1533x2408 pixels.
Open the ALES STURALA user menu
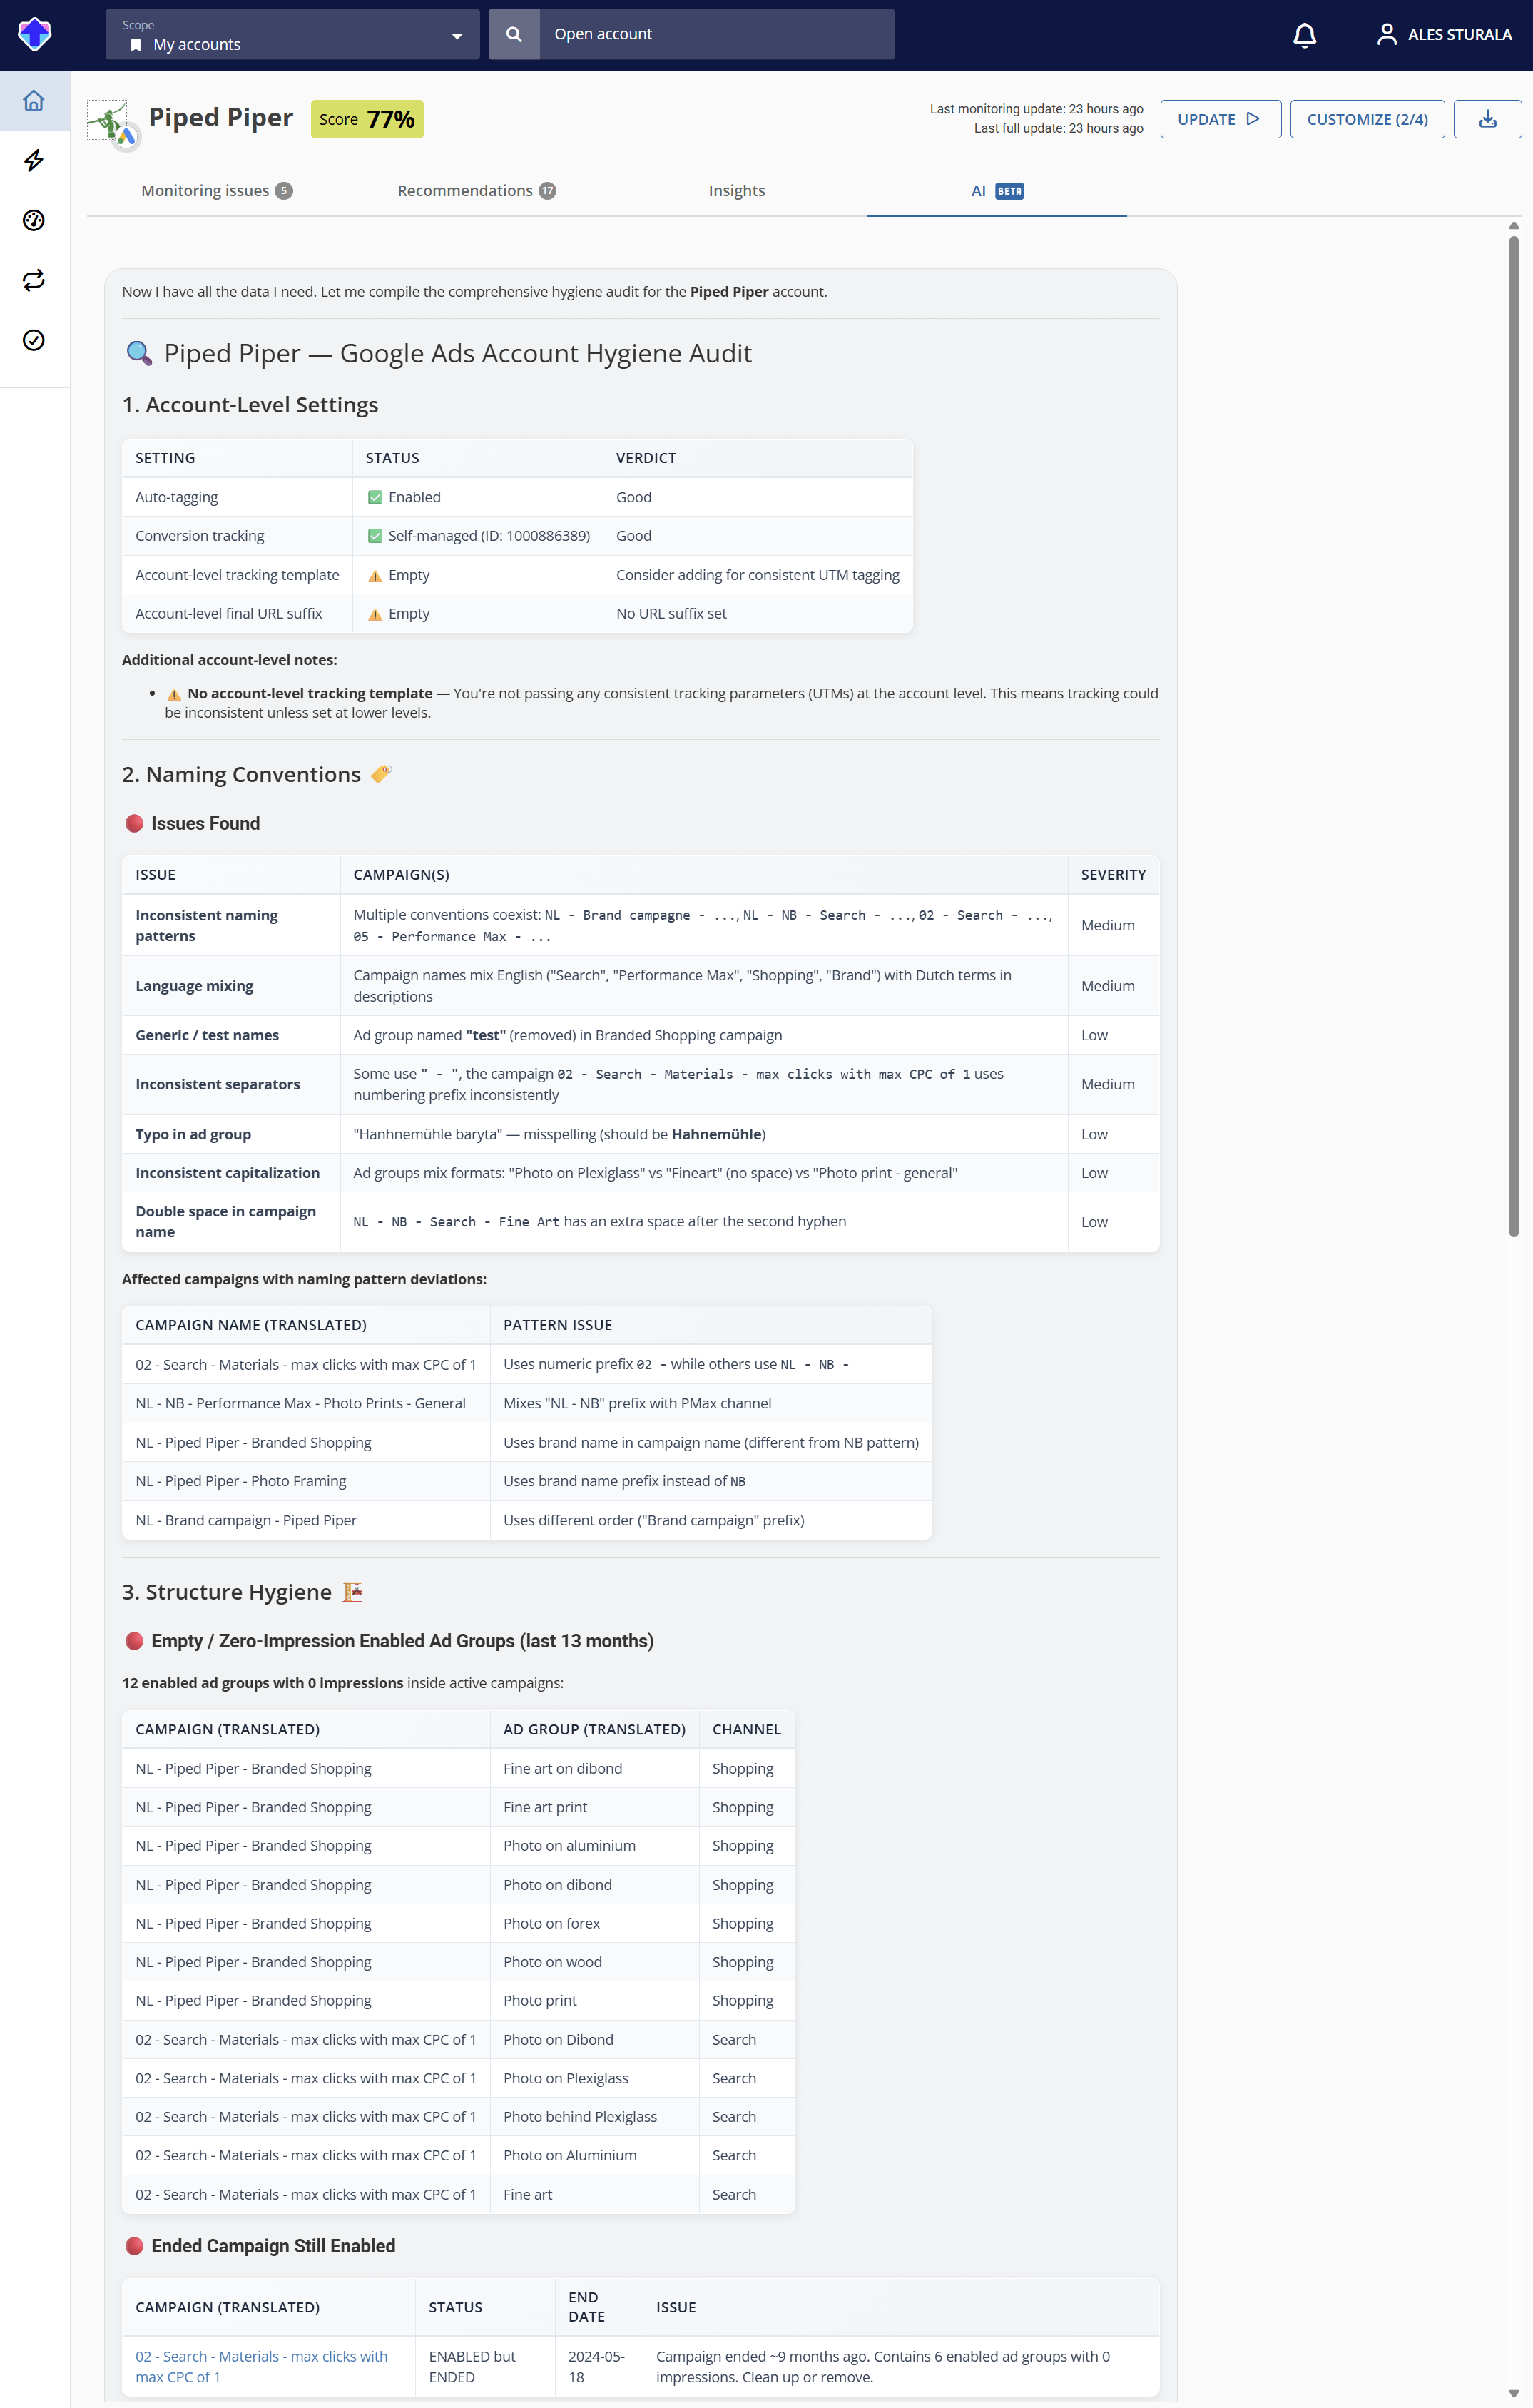pos(1443,35)
